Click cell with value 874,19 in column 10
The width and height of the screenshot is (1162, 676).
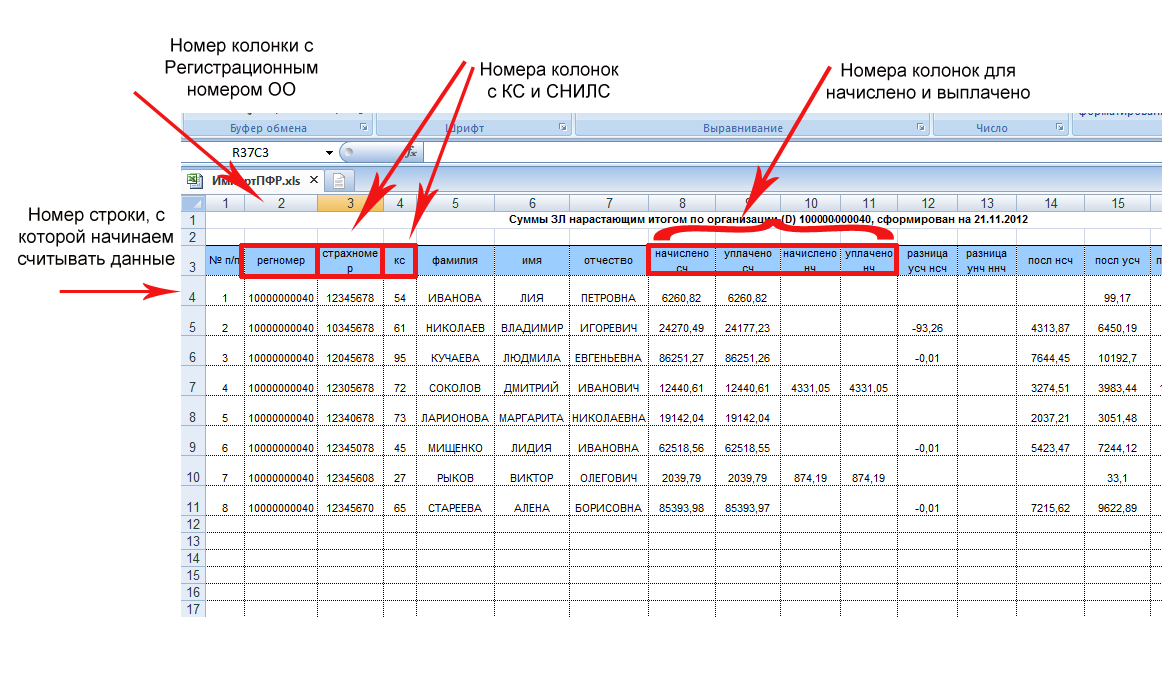tap(811, 471)
